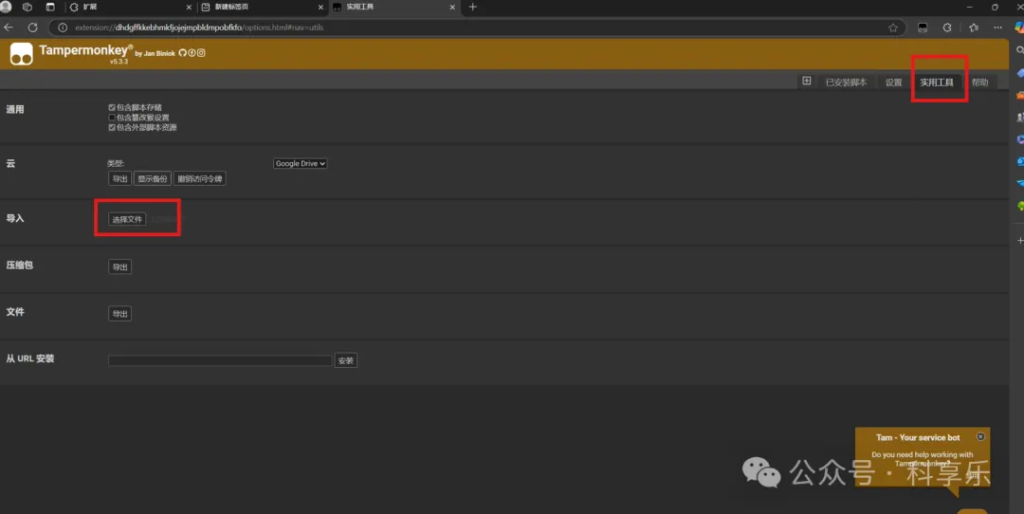This screenshot has width=1024, height=514.
Task: Click sidebar add plus icon
Action: [x=1020, y=240]
